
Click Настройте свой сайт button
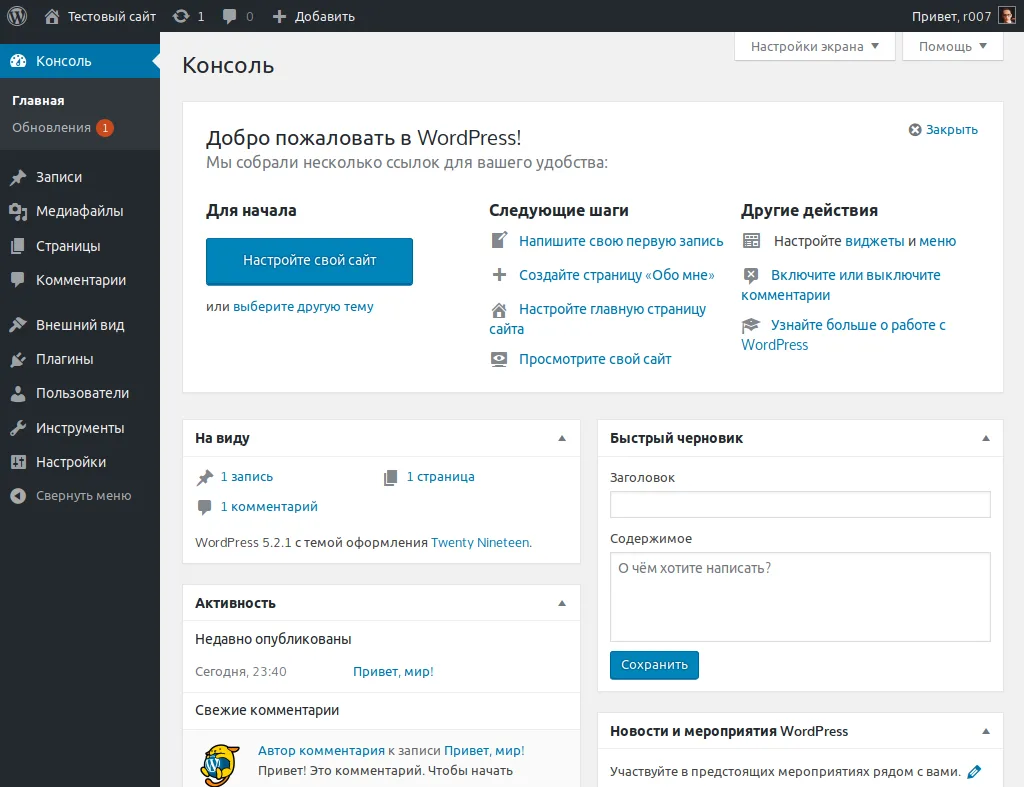310,261
